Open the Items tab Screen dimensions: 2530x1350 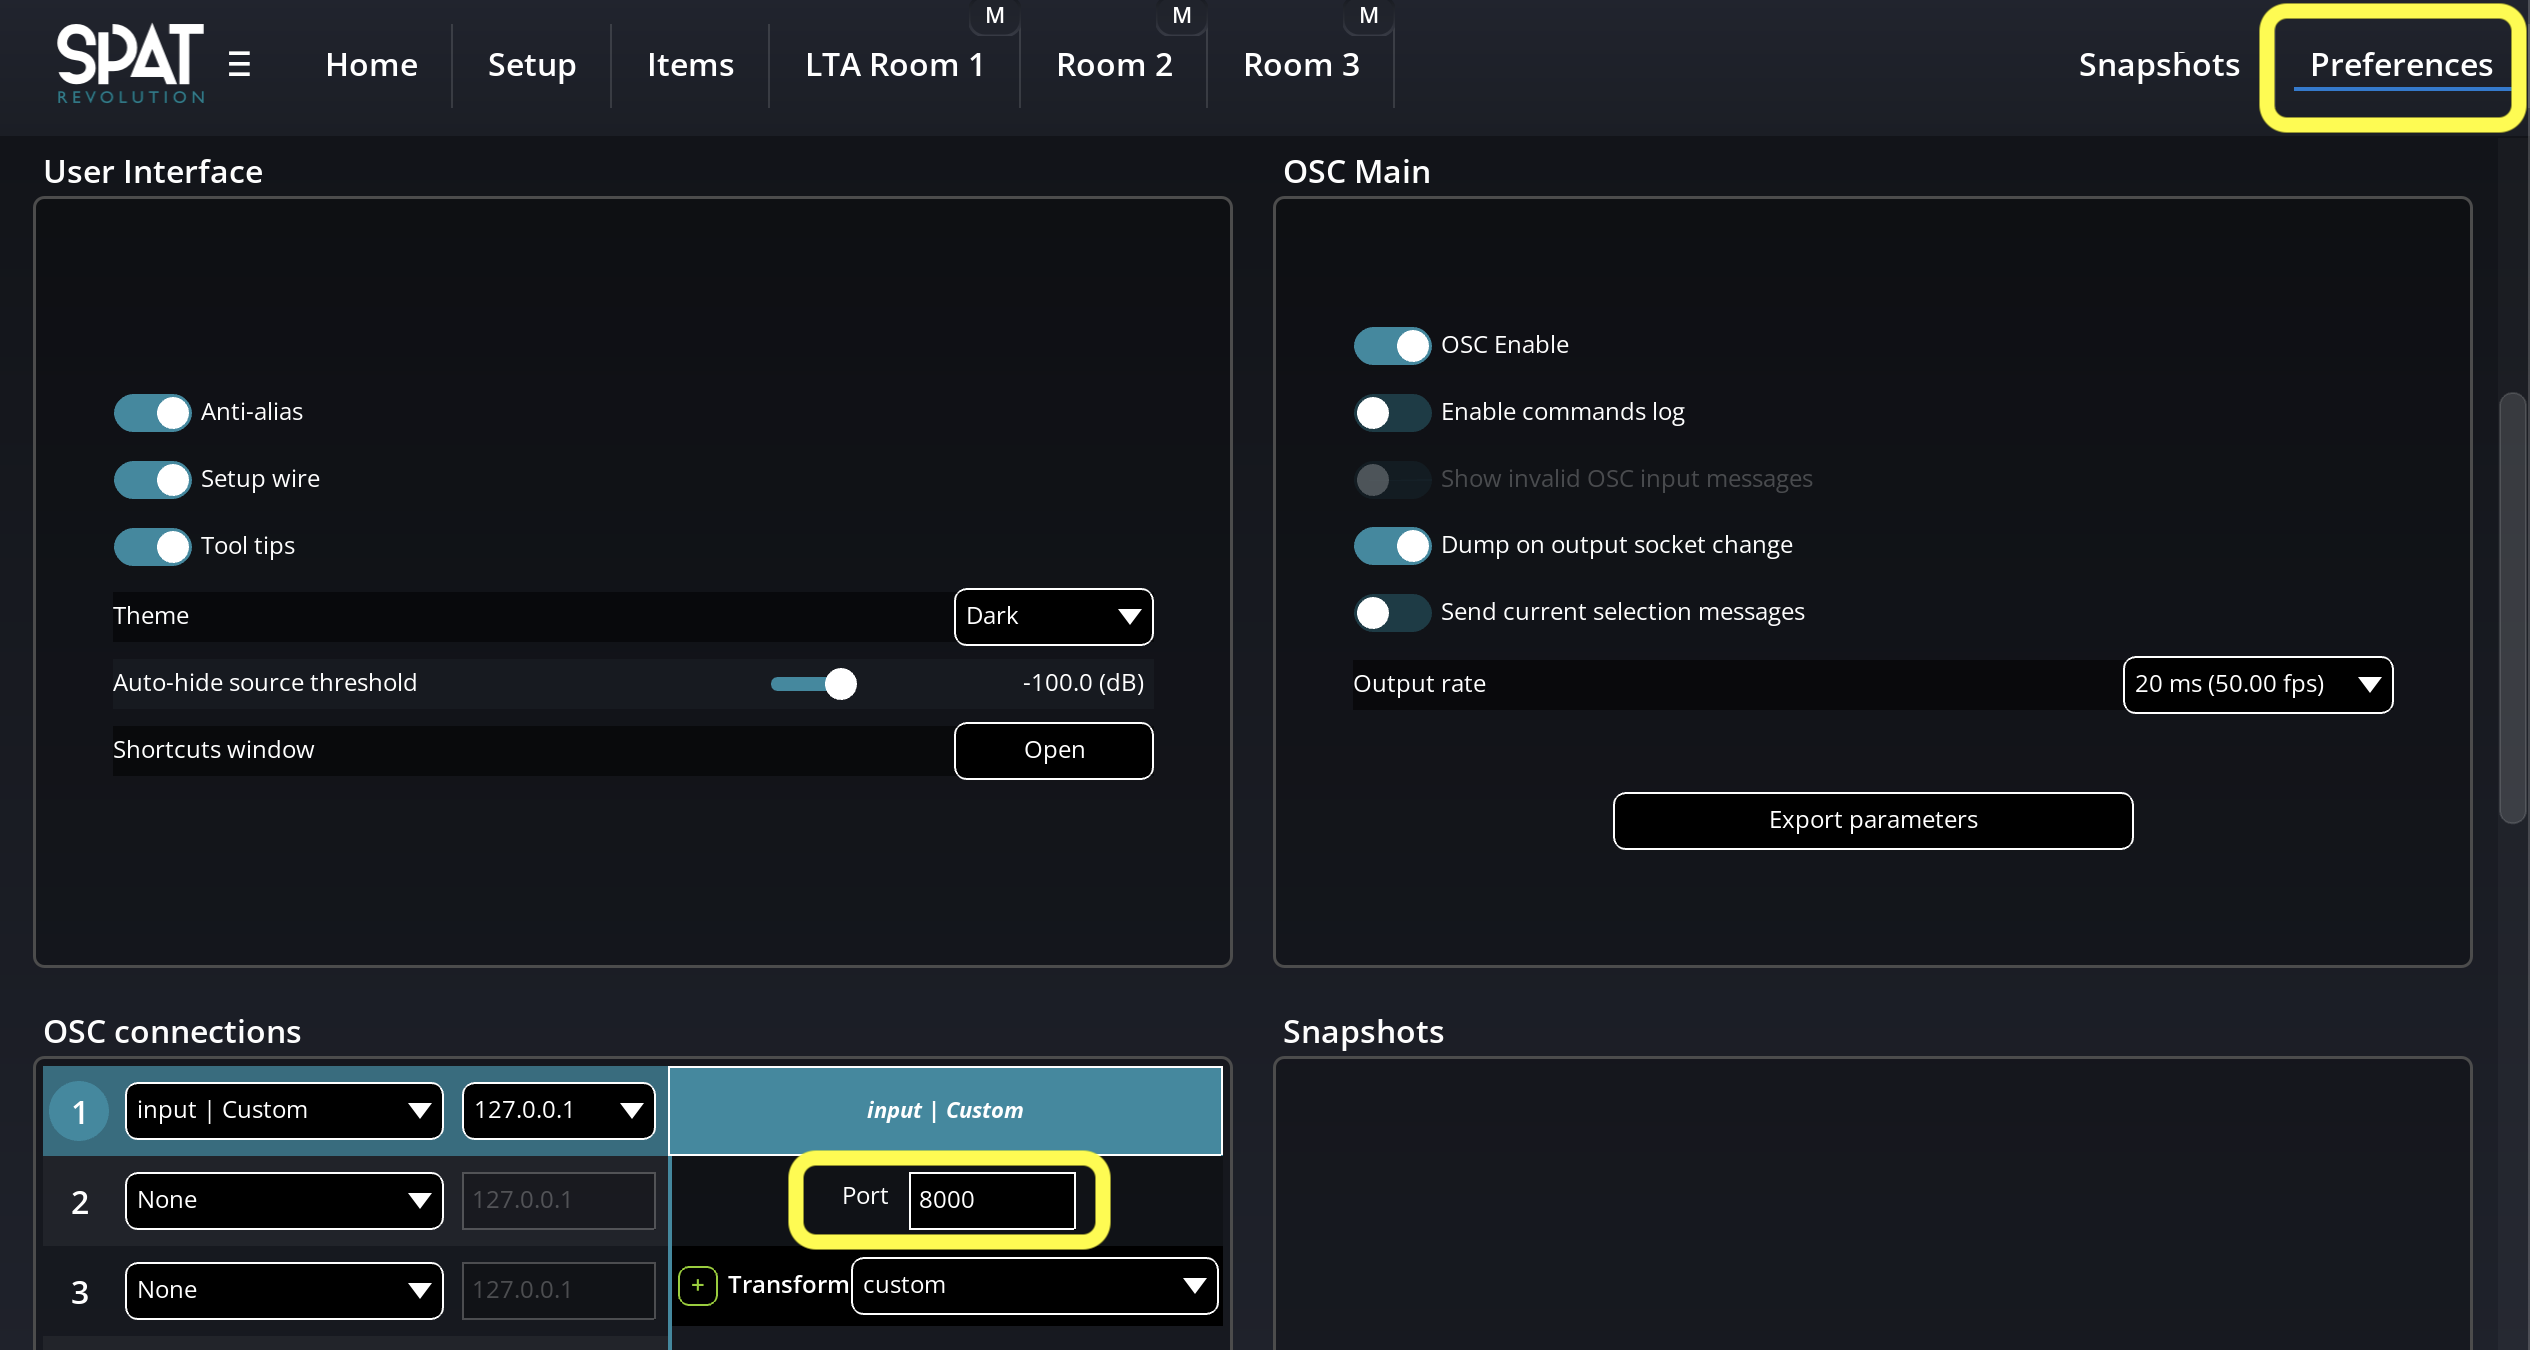click(690, 65)
